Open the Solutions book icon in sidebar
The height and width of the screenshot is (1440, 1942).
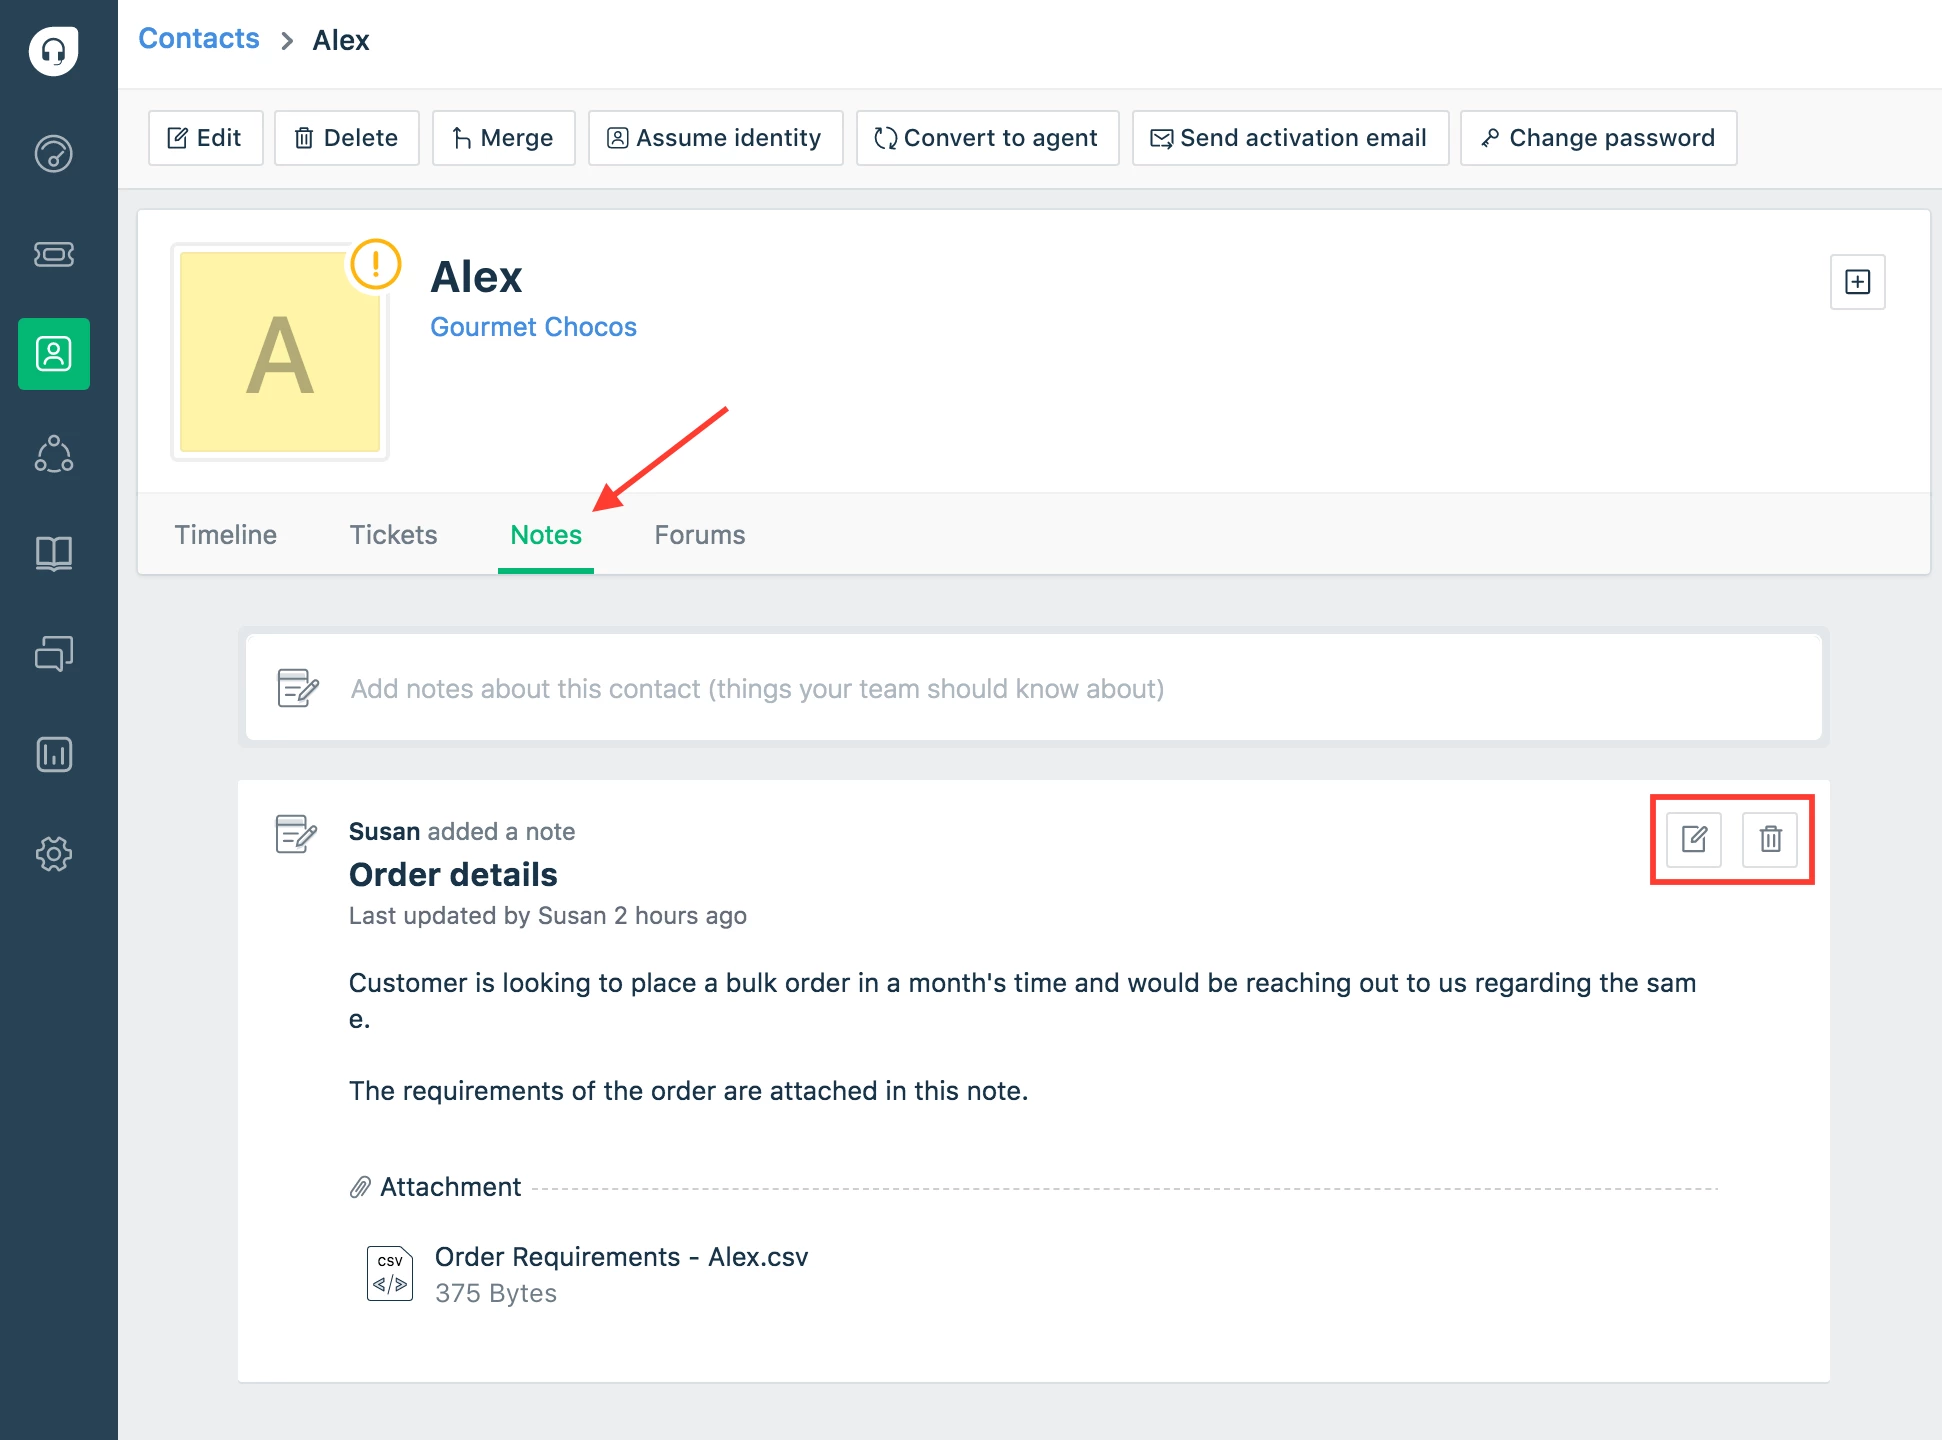54,553
